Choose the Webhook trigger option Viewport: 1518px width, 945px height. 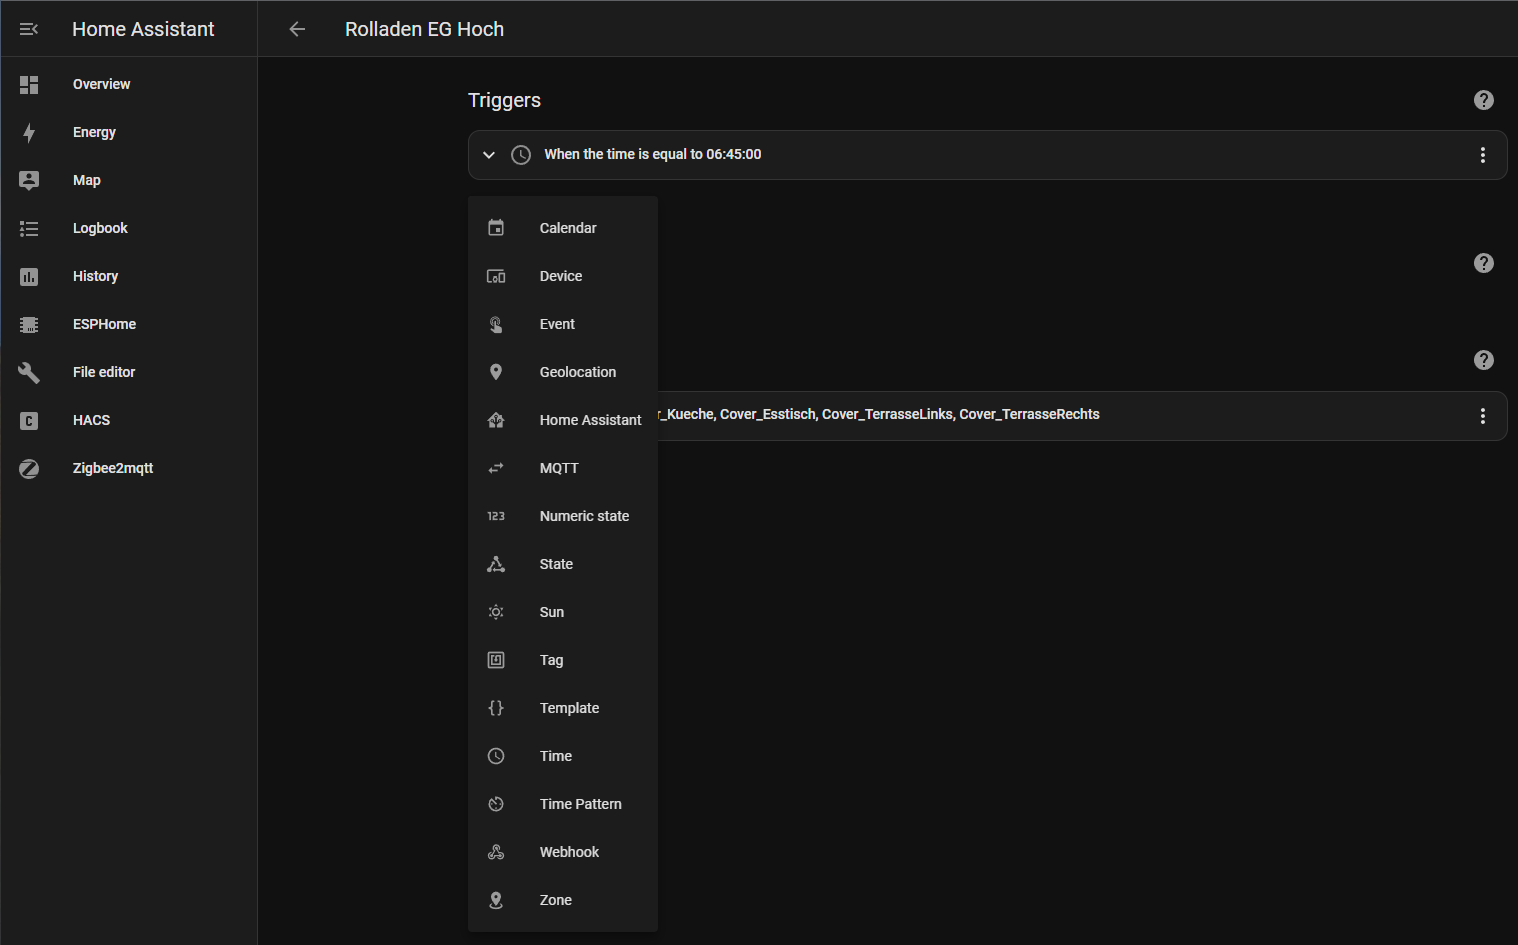click(x=569, y=852)
